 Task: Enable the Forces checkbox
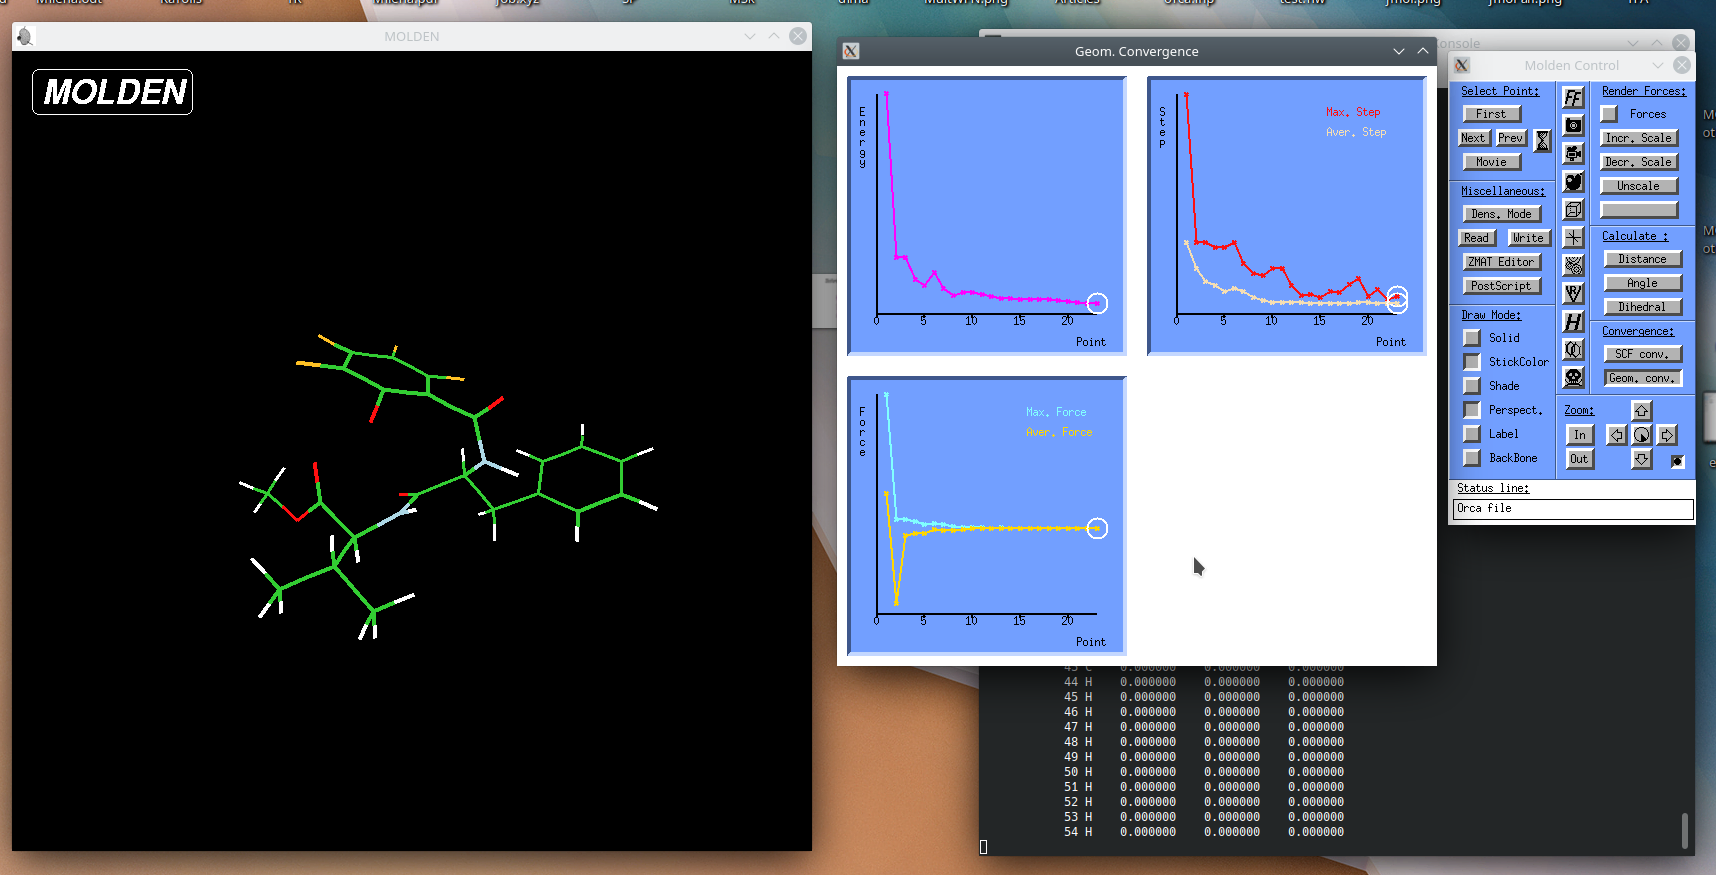(1609, 114)
